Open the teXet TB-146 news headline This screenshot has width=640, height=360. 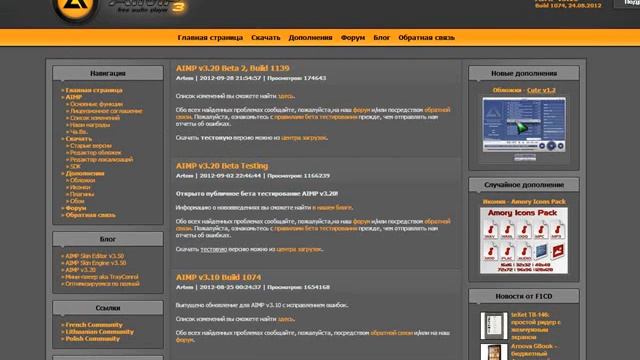[x=536, y=326]
